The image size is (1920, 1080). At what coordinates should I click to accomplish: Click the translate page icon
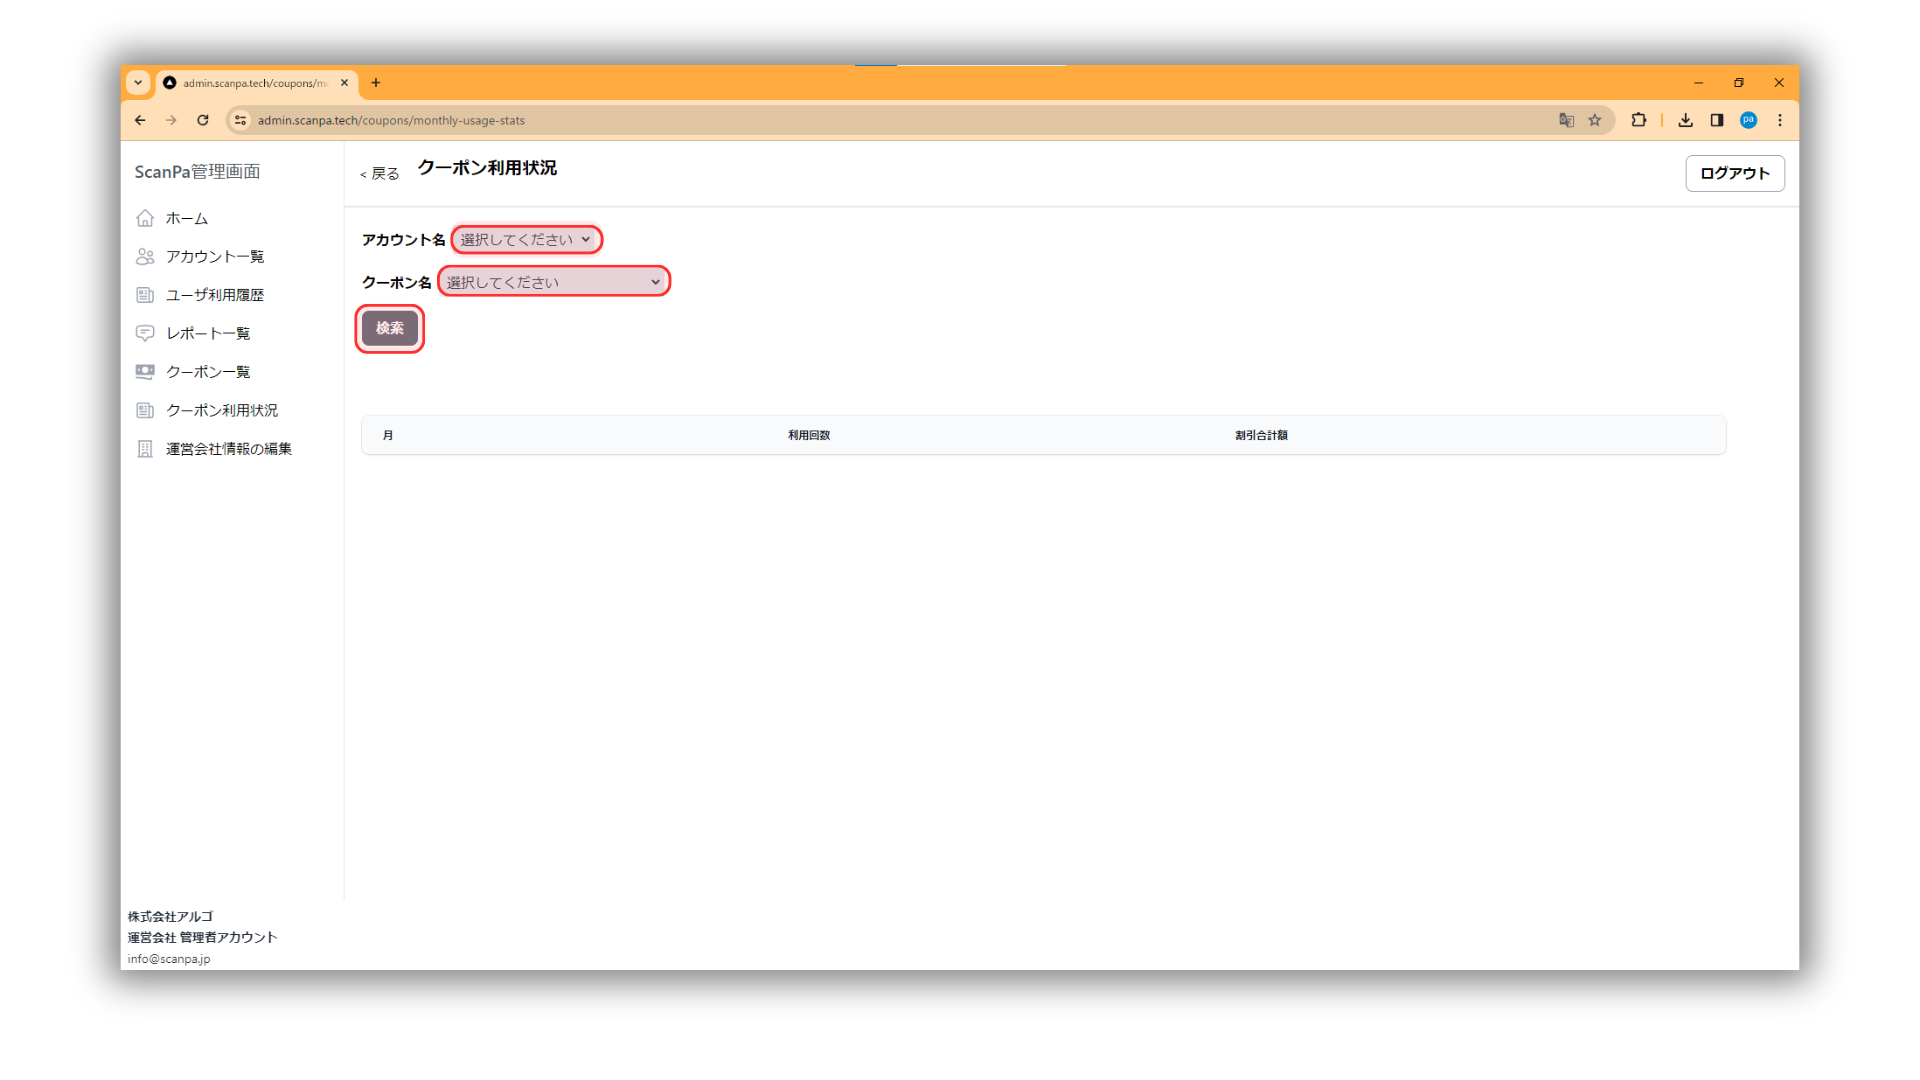[1566, 120]
